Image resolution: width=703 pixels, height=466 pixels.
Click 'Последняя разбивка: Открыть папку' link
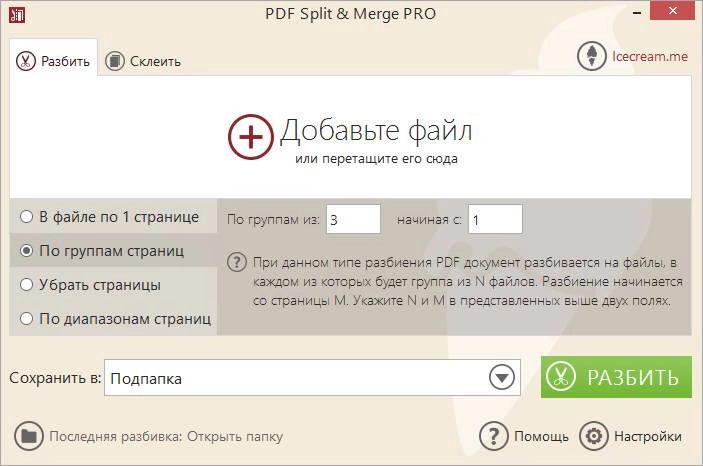point(166,436)
